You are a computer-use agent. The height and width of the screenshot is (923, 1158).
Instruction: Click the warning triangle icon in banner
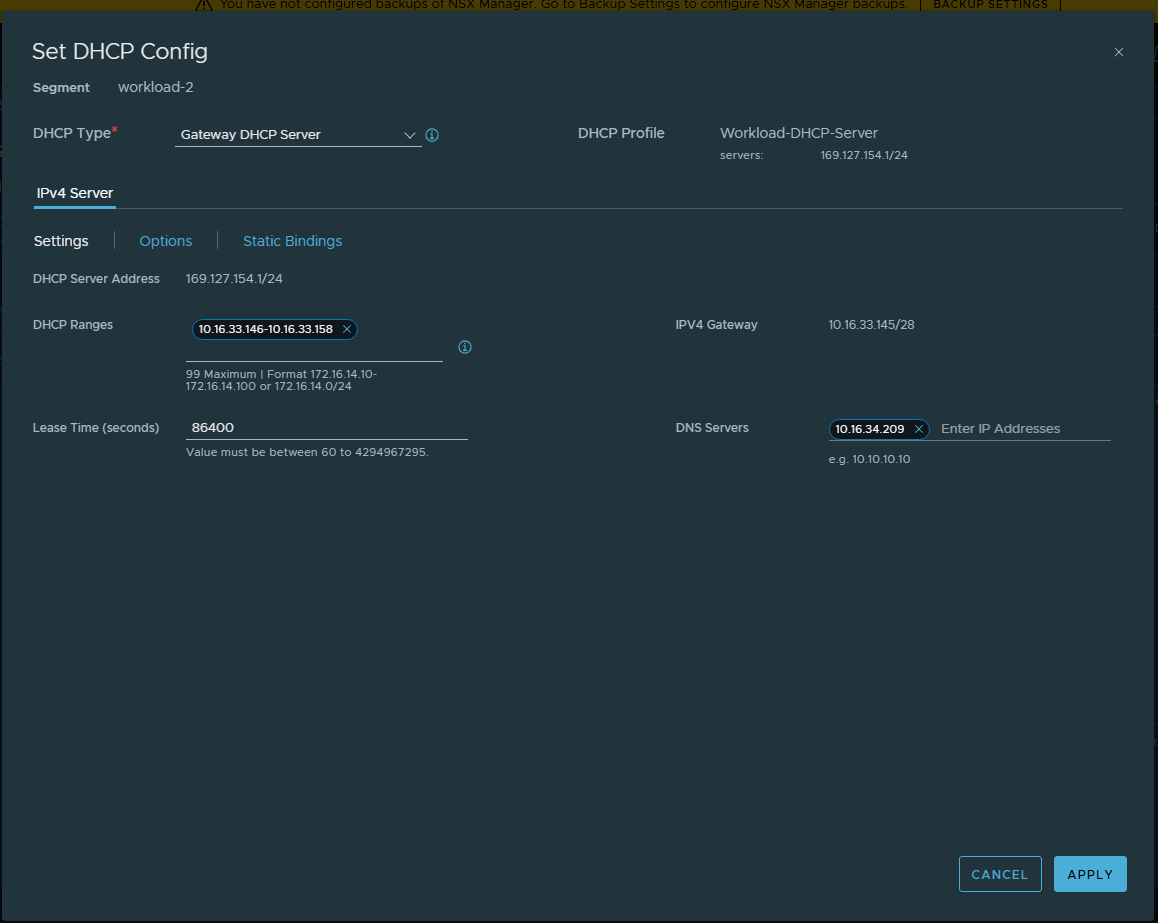click(204, 4)
